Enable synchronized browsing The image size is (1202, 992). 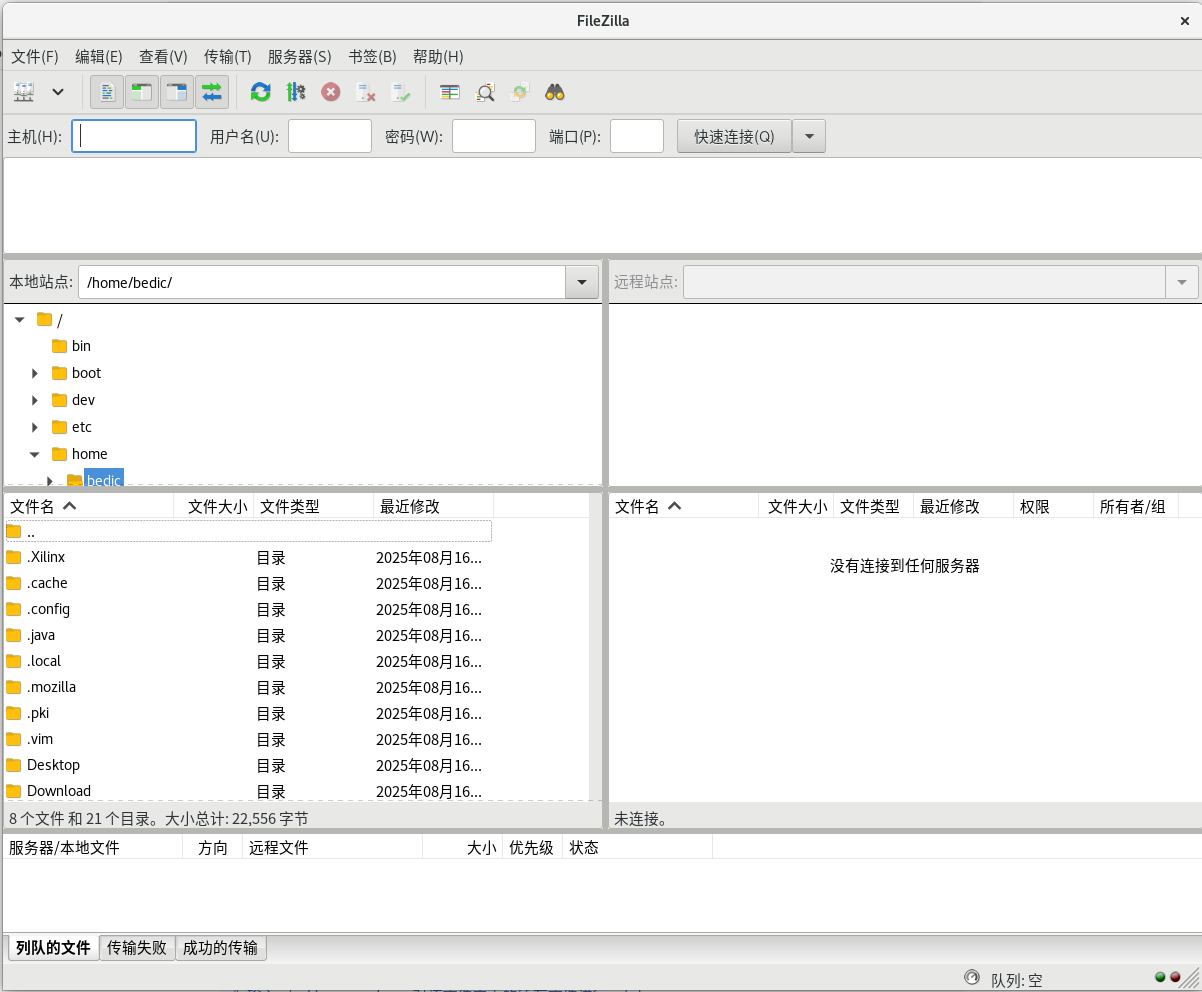tap(519, 91)
